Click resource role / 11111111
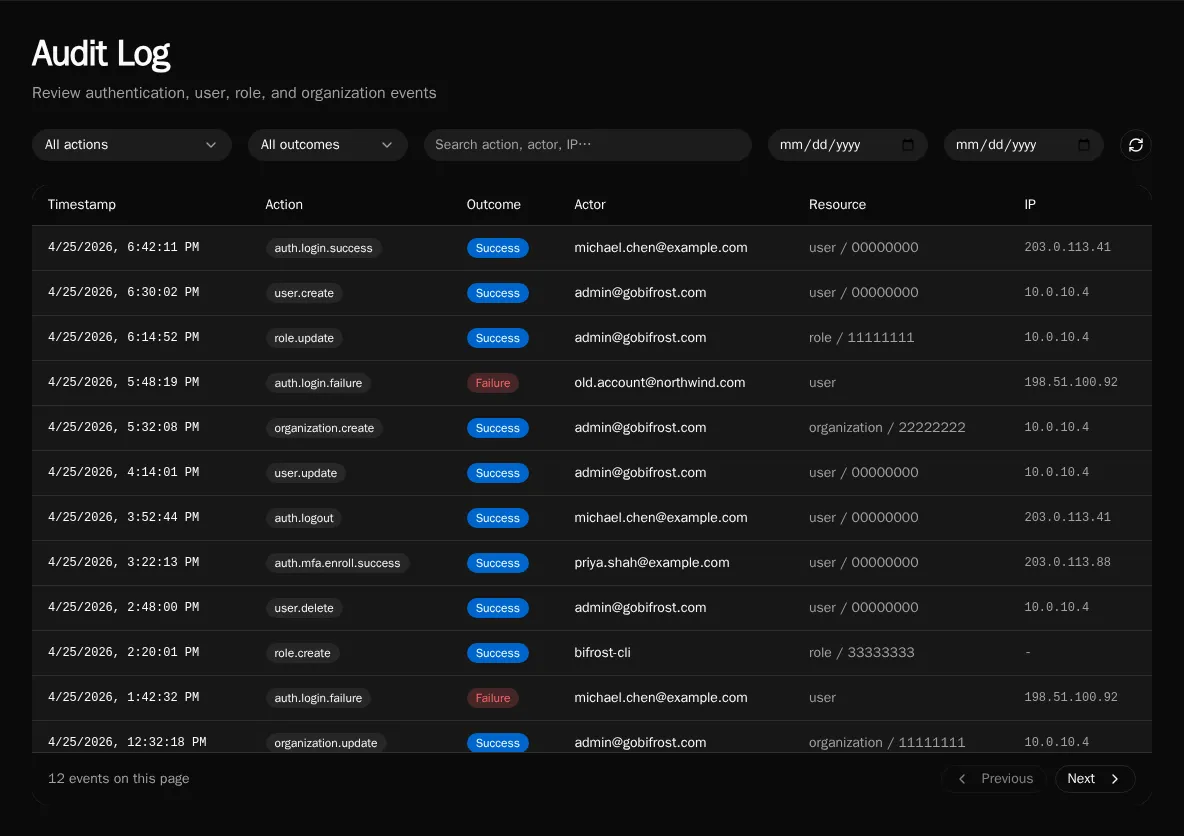1184x836 pixels. pyautogui.click(x=861, y=338)
